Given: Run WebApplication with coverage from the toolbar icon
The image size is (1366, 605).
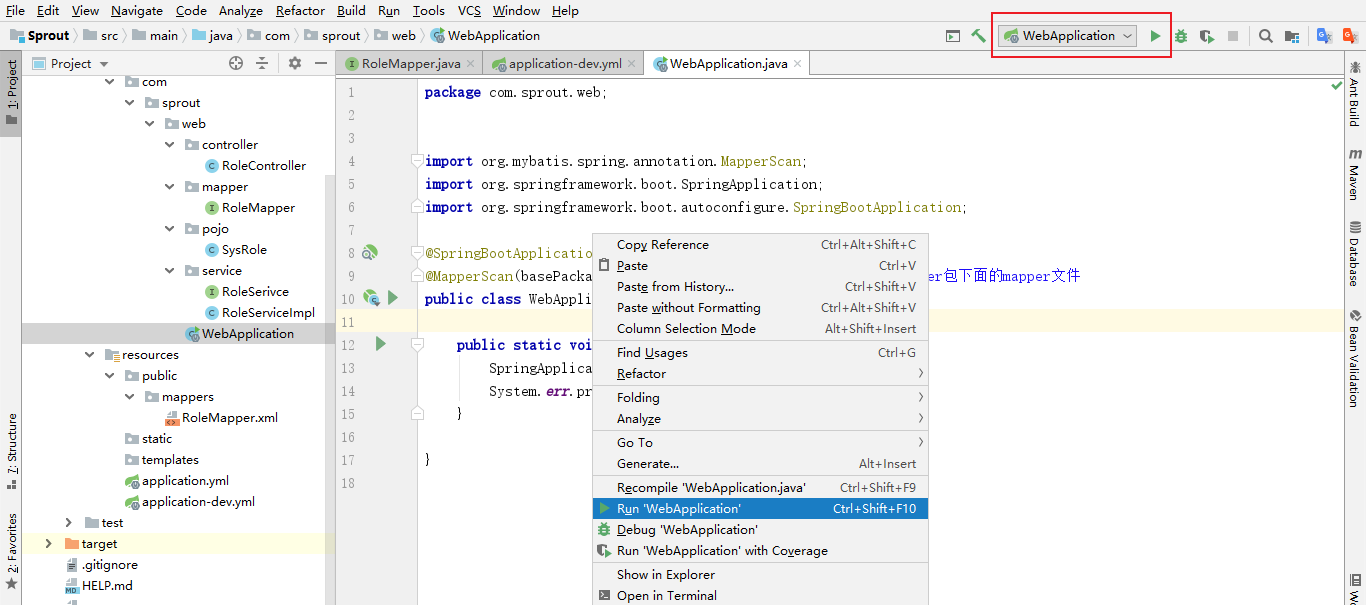Looking at the screenshot, I should coord(1207,36).
